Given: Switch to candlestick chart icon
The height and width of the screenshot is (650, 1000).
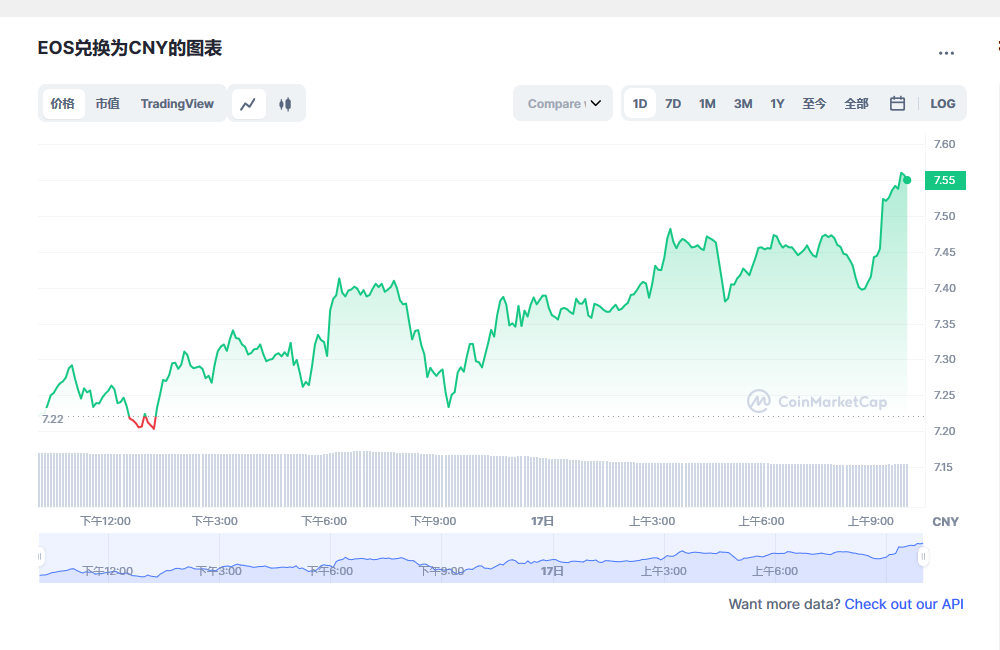Looking at the screenshot, I should point(285,103).
